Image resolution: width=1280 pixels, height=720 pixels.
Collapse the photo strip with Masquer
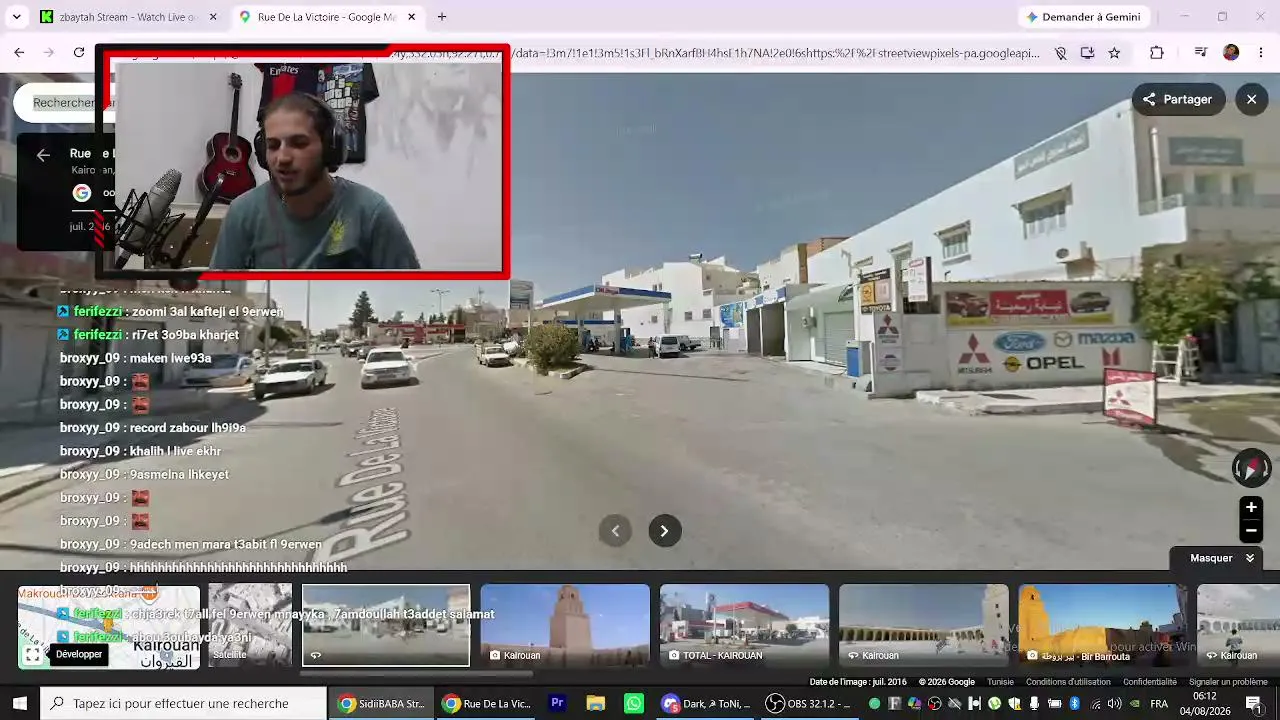point(1222,558)
